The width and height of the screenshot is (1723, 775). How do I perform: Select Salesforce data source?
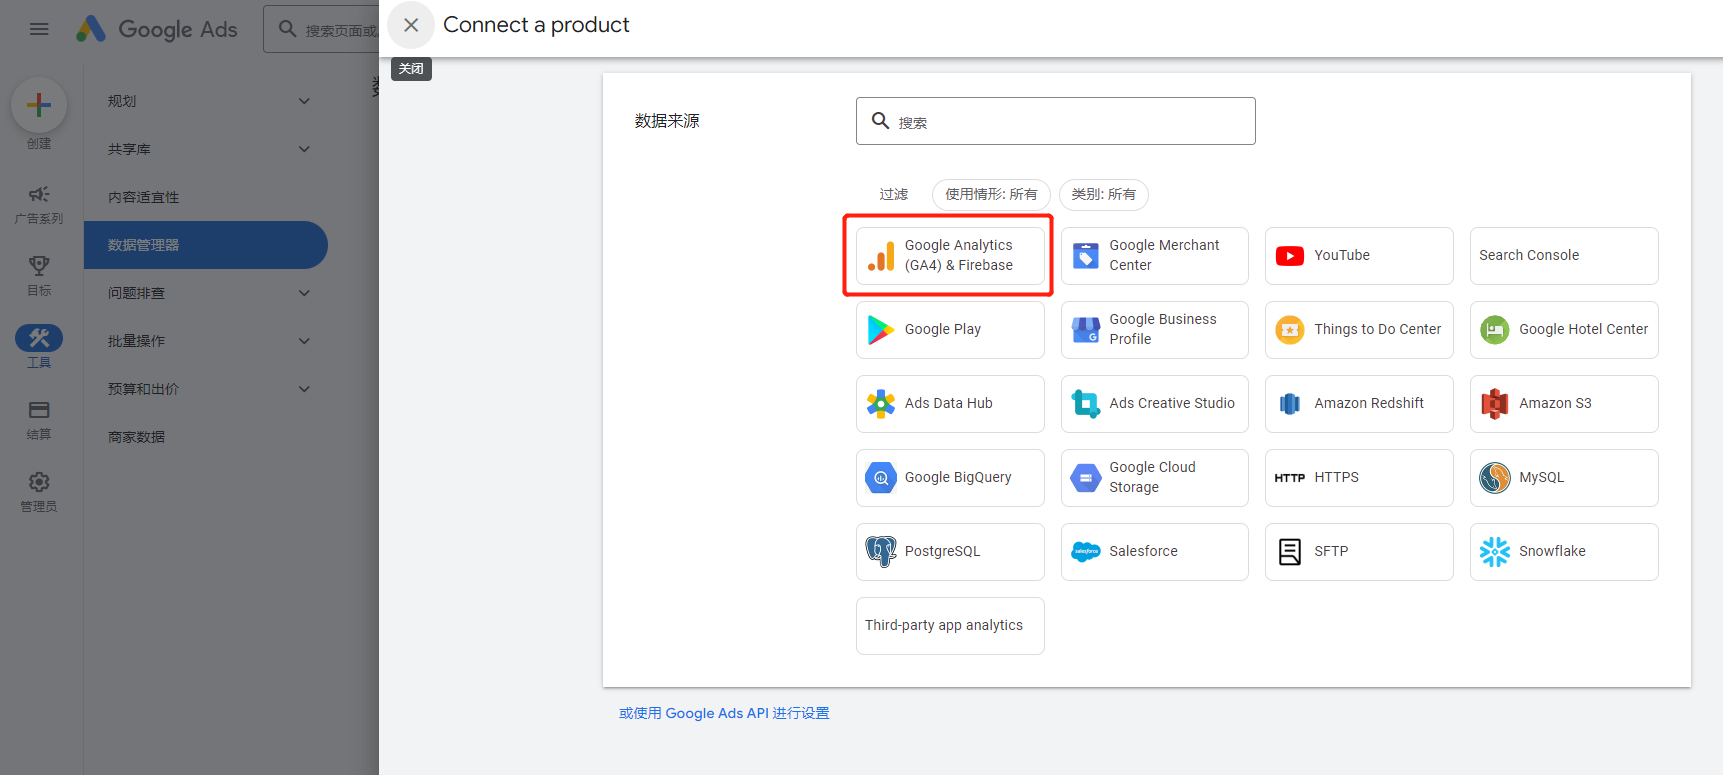(1154, 552)
